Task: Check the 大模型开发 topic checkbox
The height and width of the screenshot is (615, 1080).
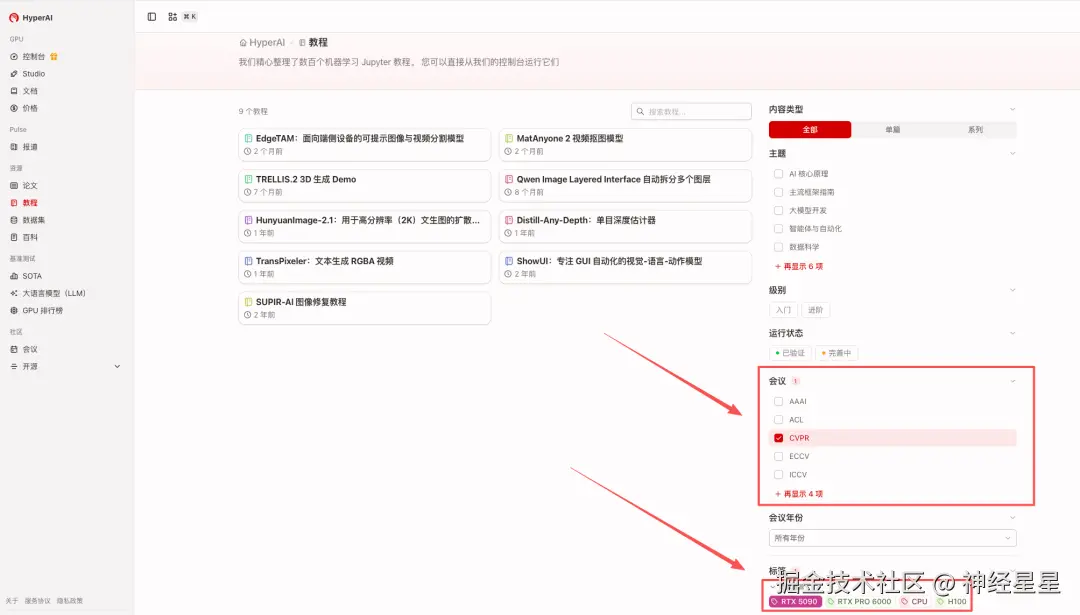Action: pyautogui.click(x=778, y=210)
